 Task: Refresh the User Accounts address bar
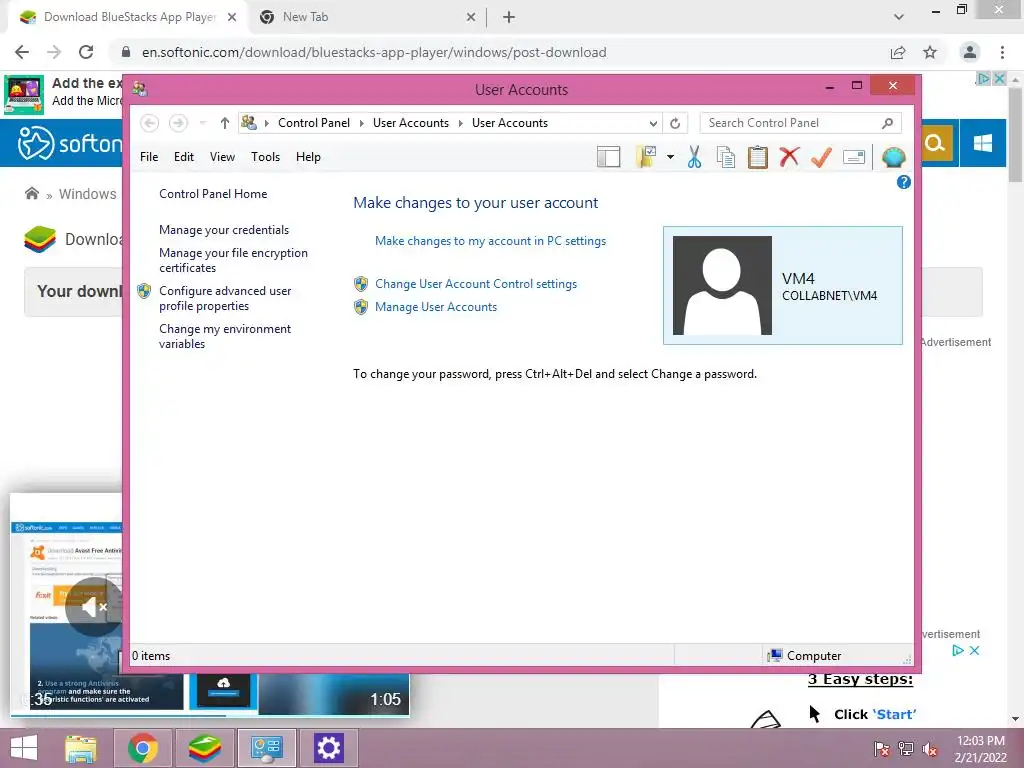tap(675, 123)
